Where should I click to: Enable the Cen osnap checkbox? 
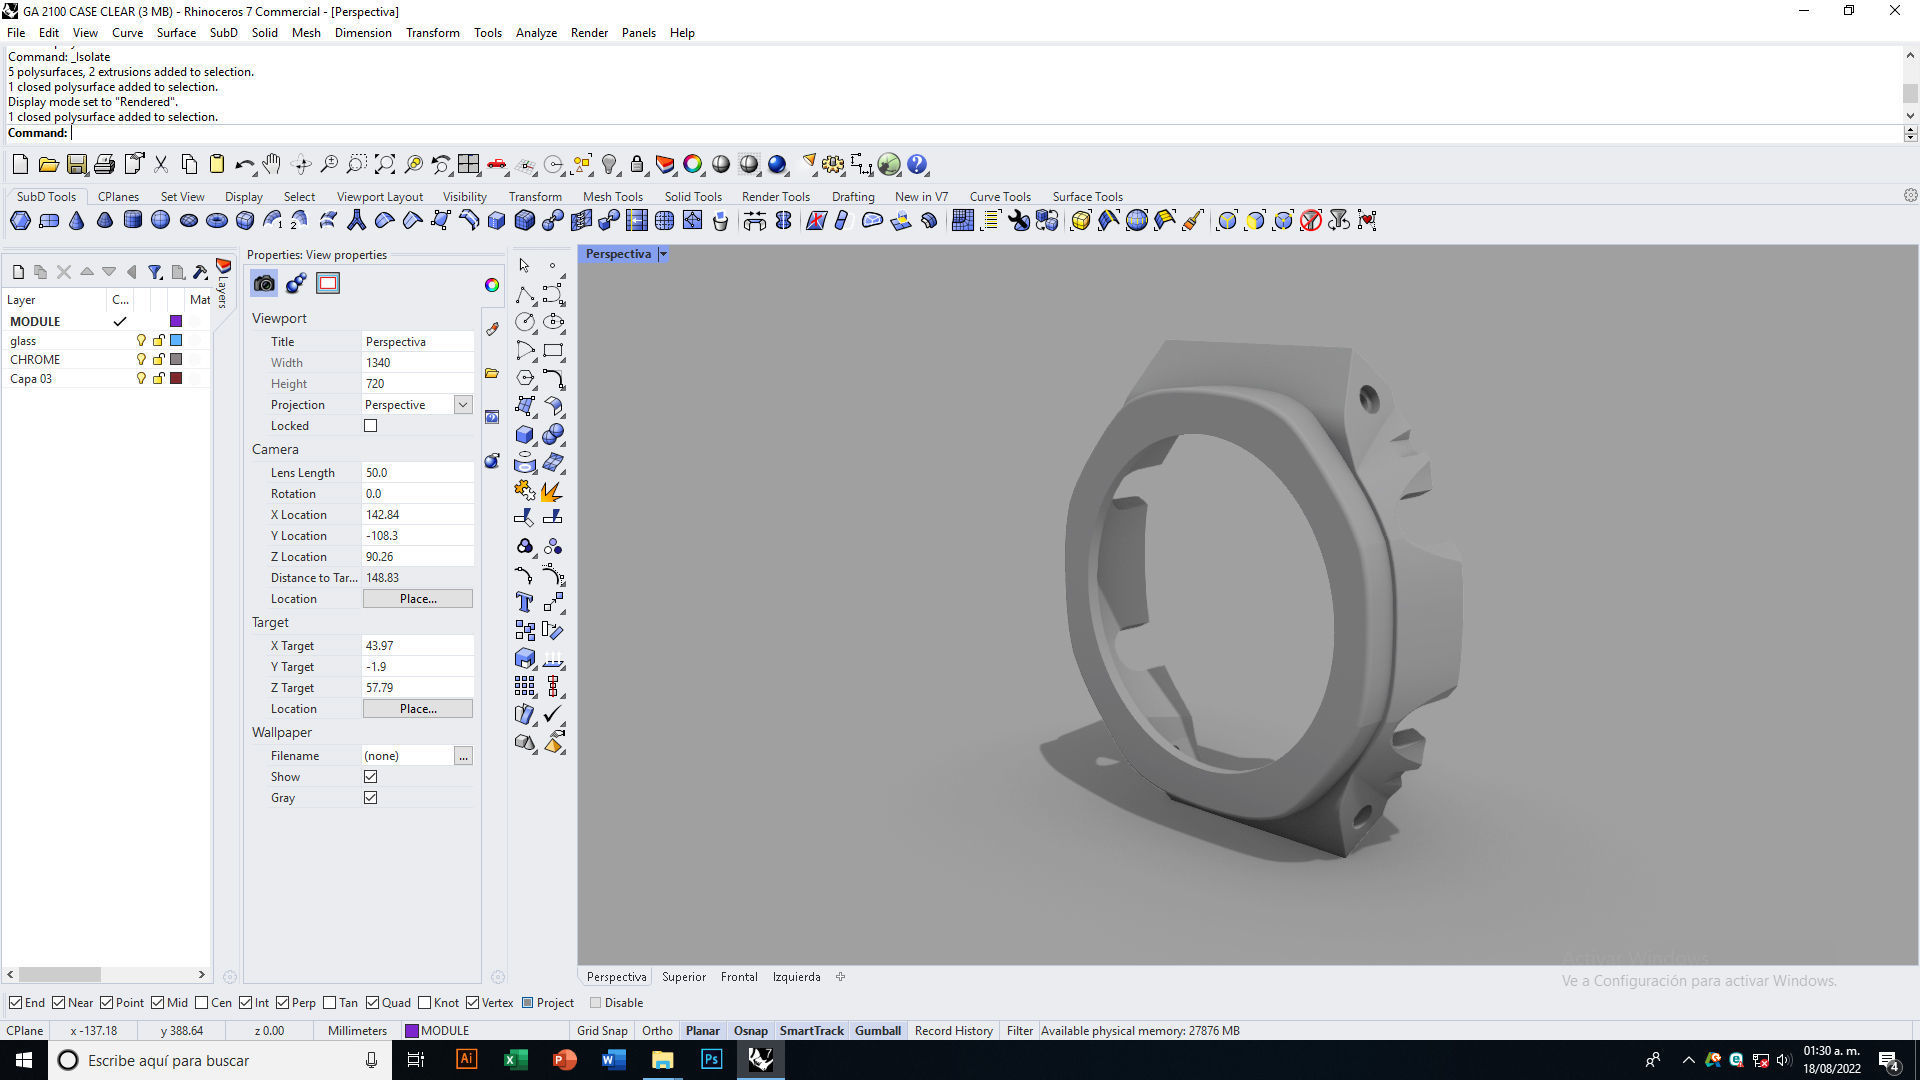tap(202, 1003)
